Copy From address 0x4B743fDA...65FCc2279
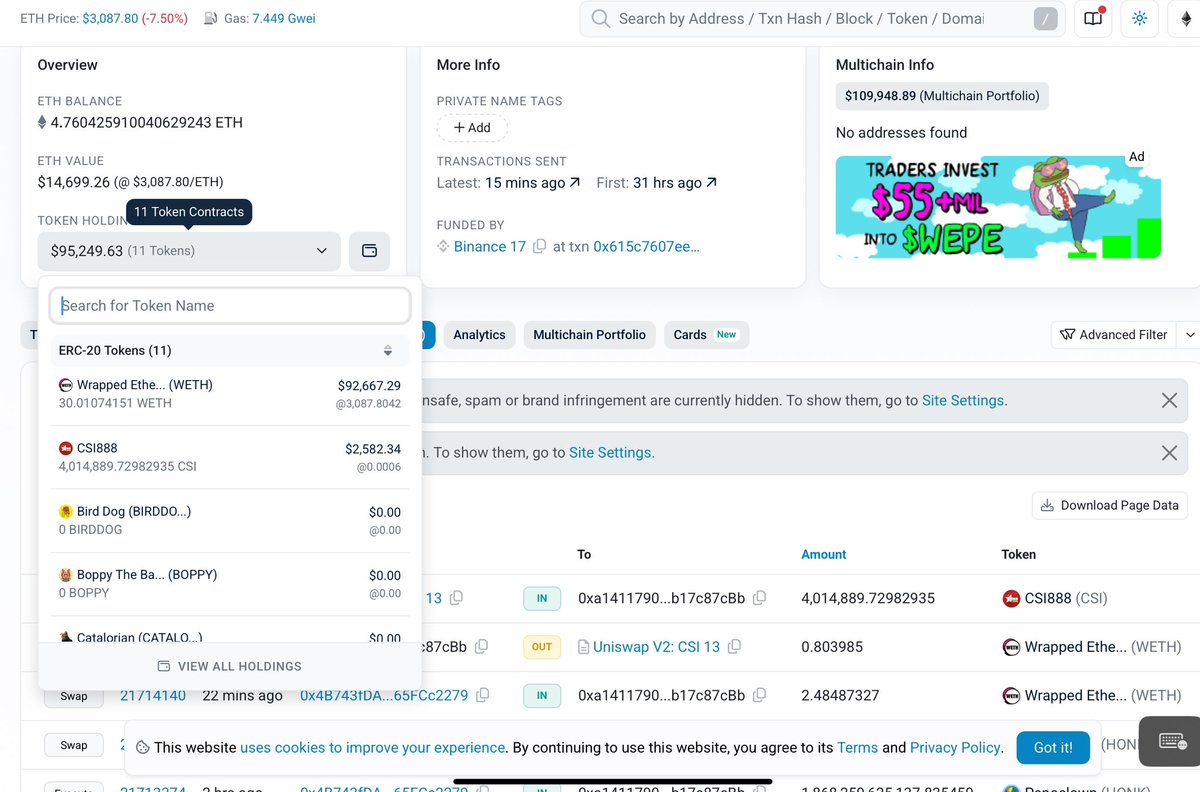Screen dimensions: 1200x792 coord(483,695)
